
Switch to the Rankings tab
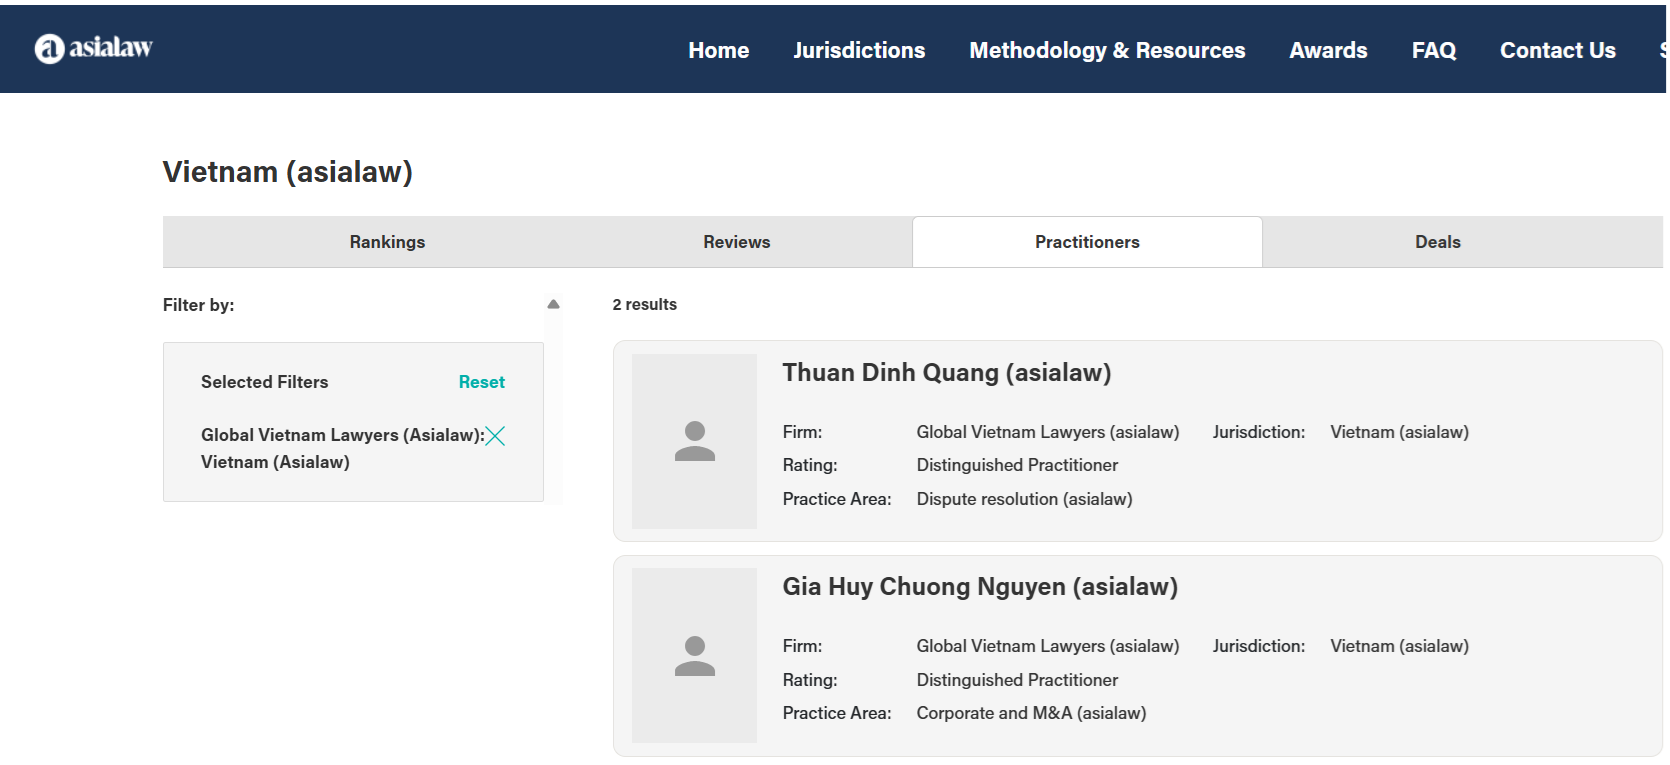click(387, 242)
